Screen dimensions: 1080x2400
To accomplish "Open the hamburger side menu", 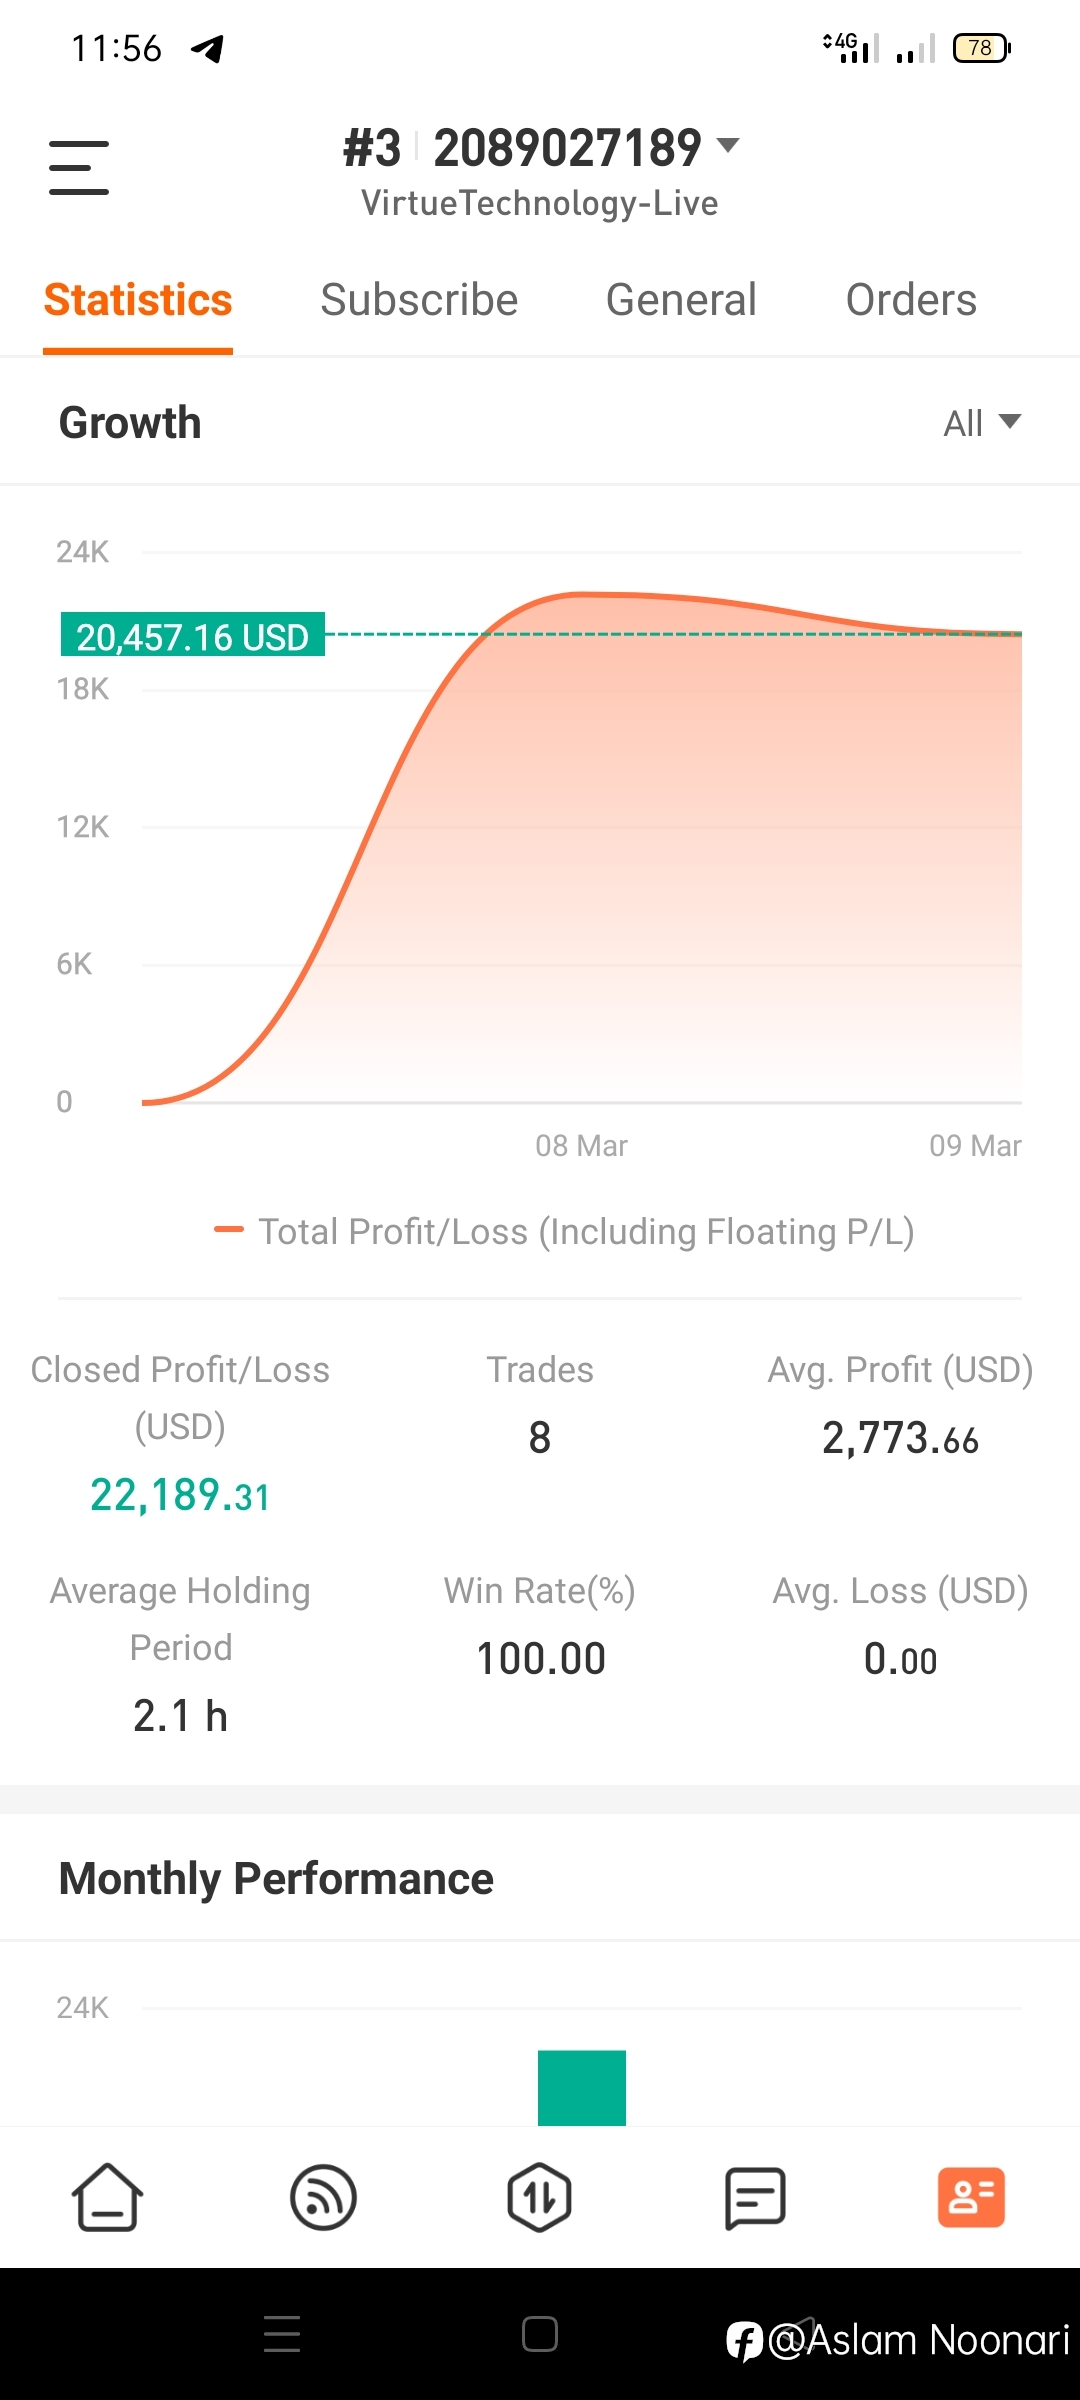I will [79, 167].
